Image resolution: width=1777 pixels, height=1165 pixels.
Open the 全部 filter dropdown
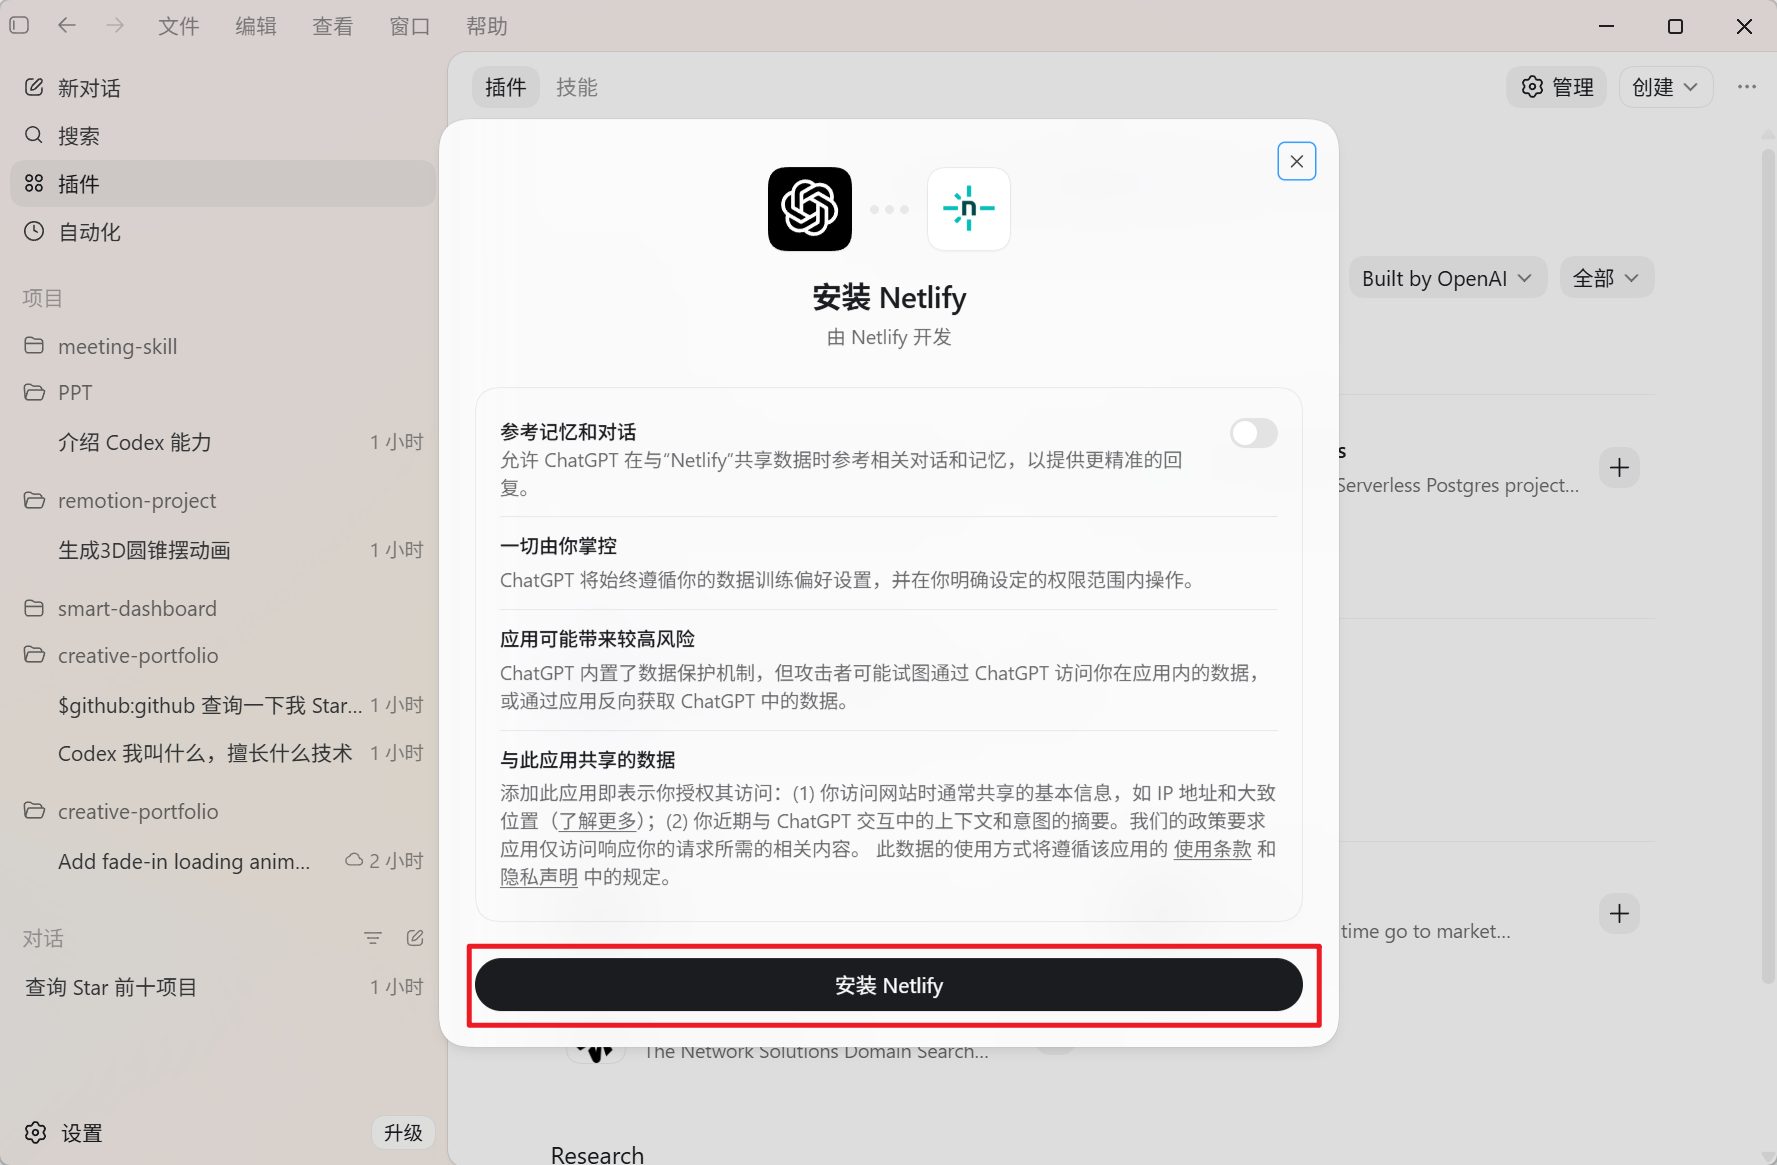coord(1607,278)
